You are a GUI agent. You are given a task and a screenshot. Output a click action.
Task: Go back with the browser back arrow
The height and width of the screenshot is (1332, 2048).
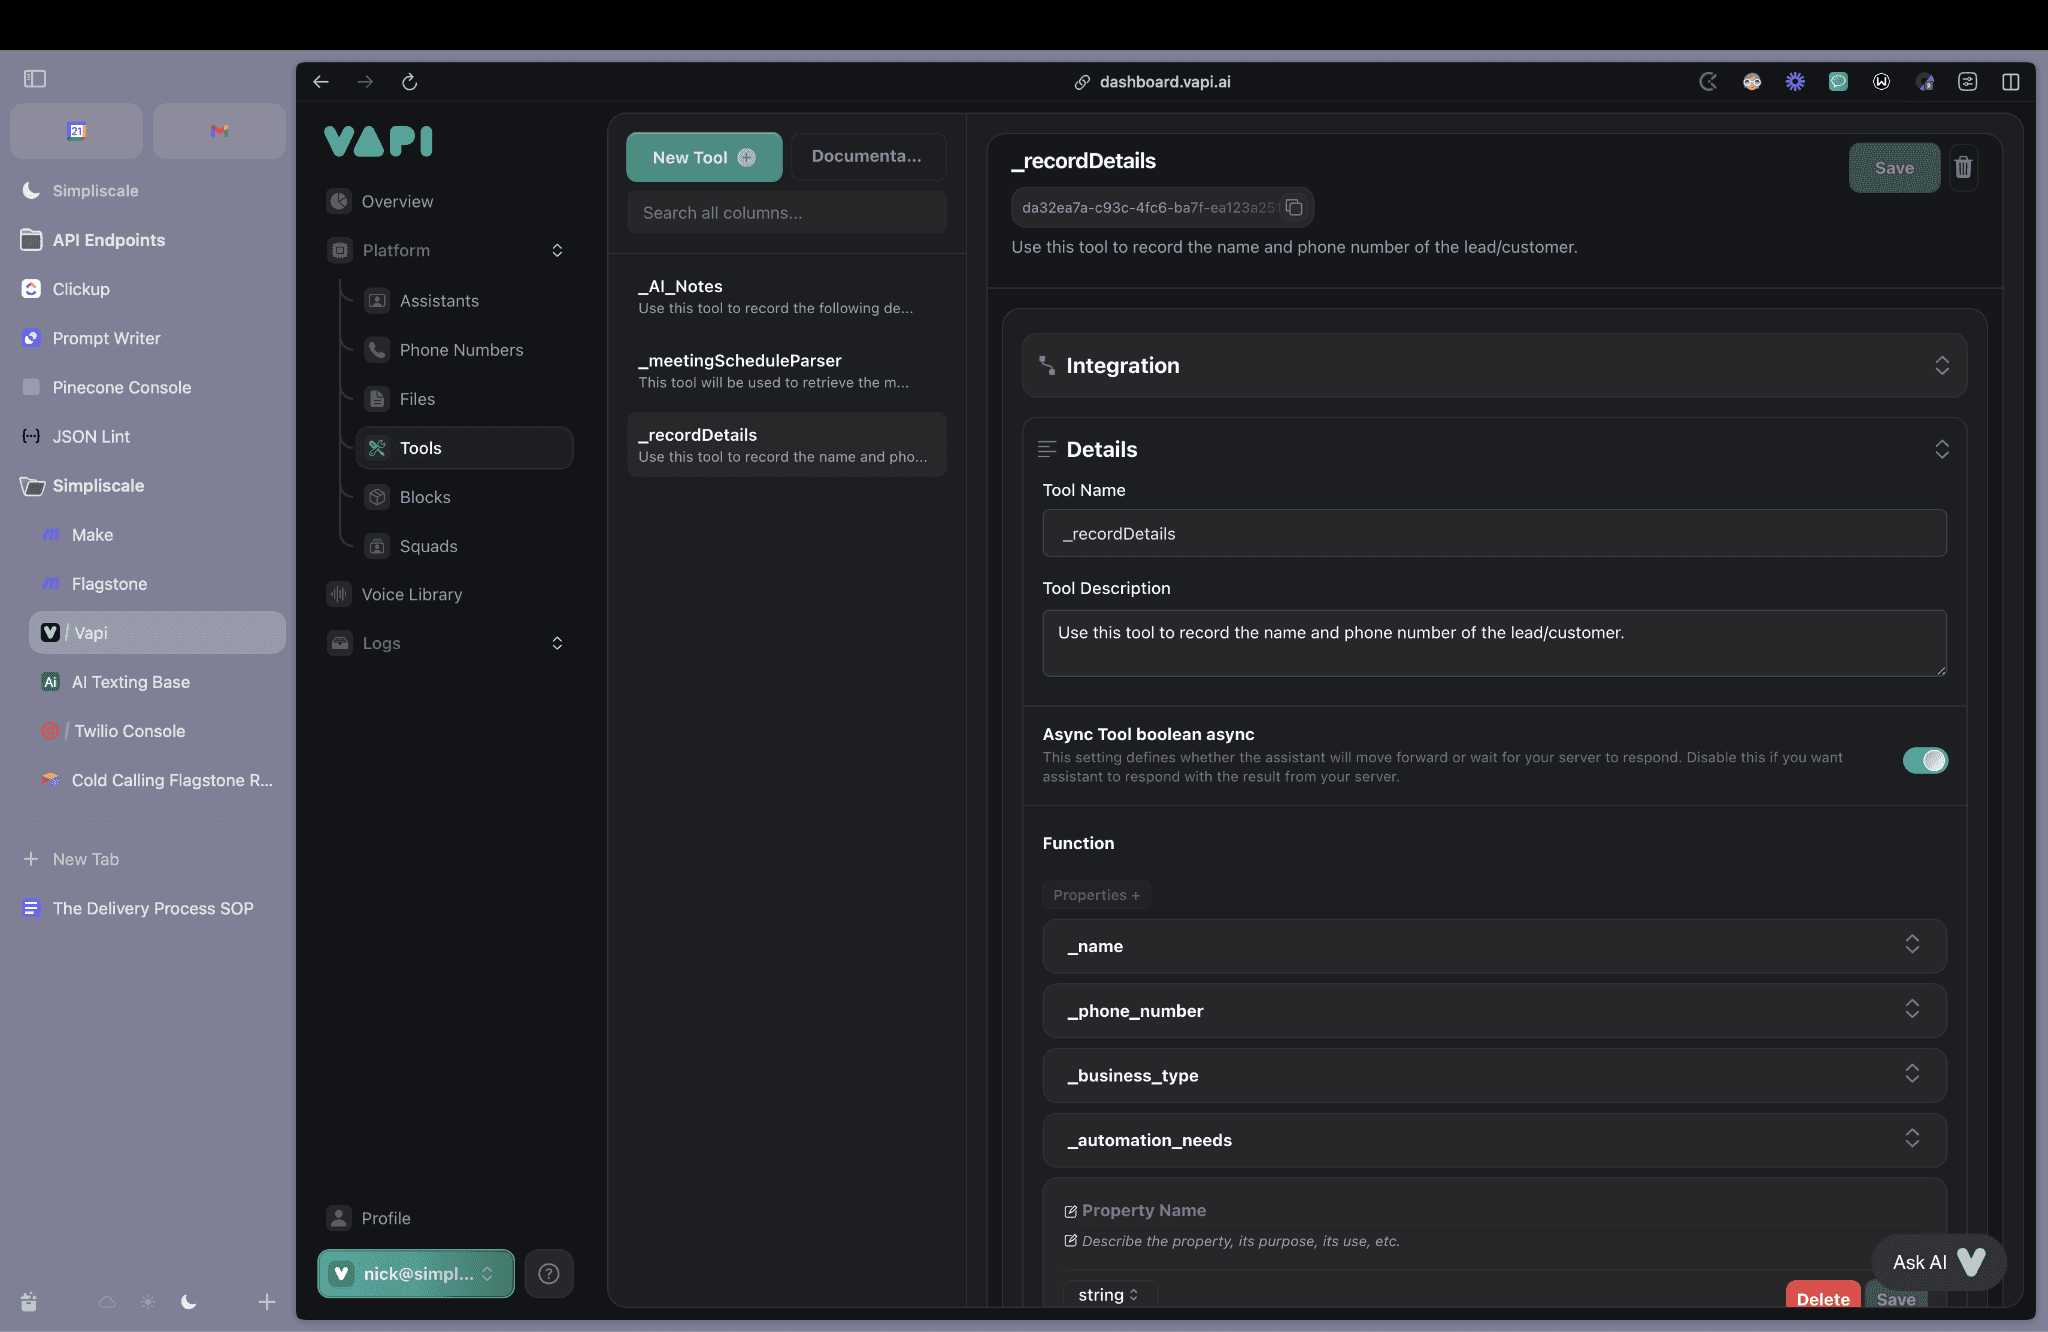[321, 82]
